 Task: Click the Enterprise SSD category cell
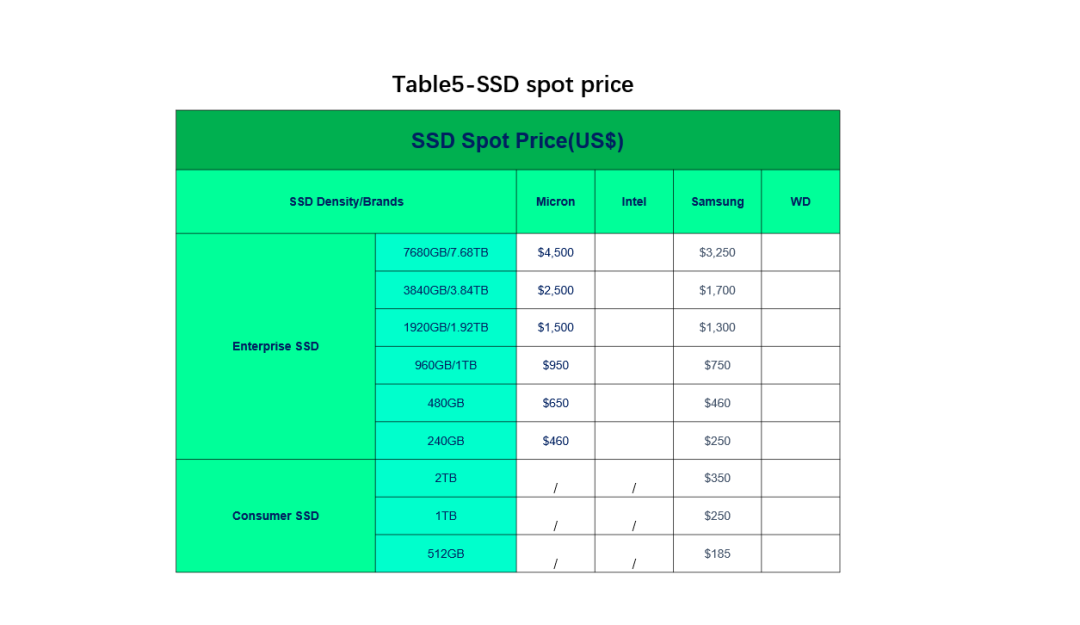(276, 346)
